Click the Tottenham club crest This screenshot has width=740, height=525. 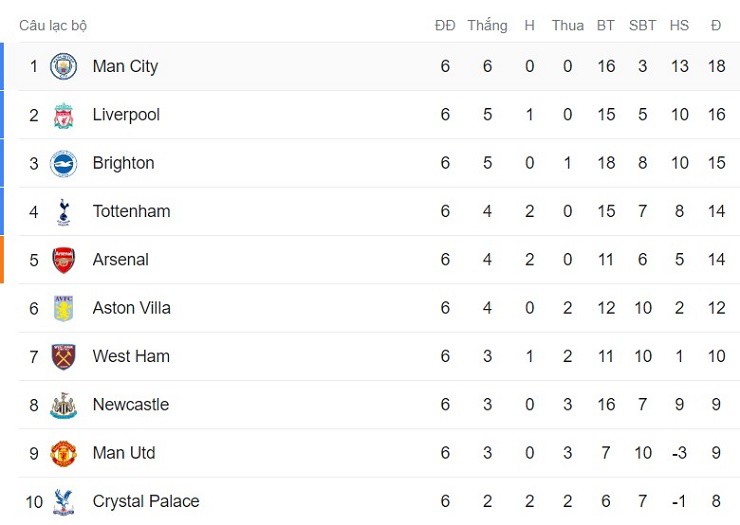[63, 211]
